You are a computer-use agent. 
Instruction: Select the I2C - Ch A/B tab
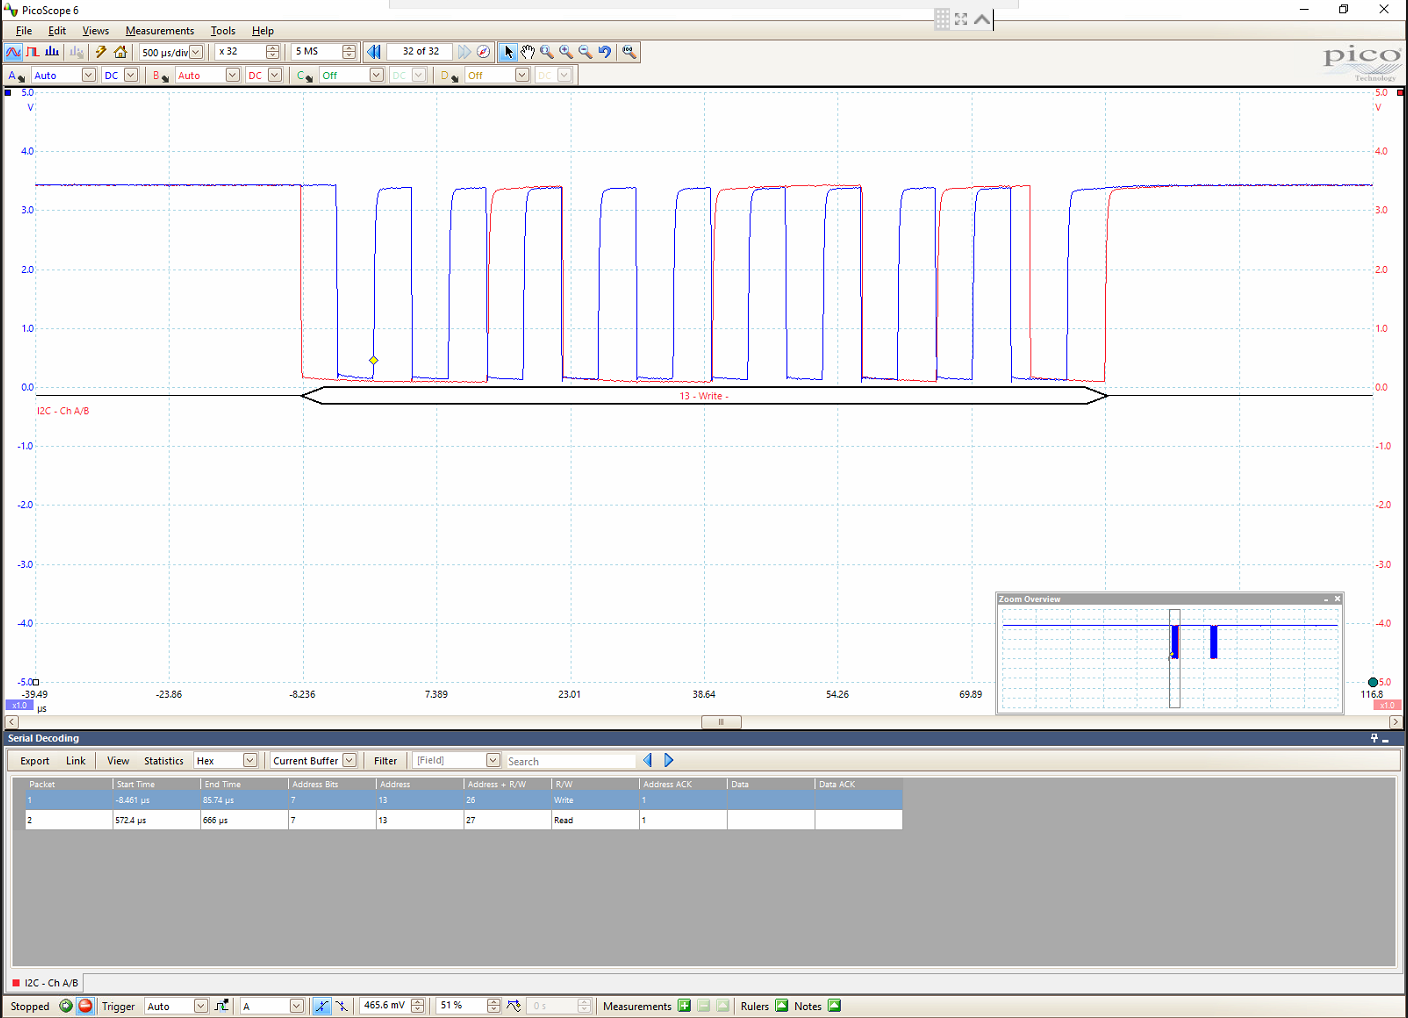(46, 983)
